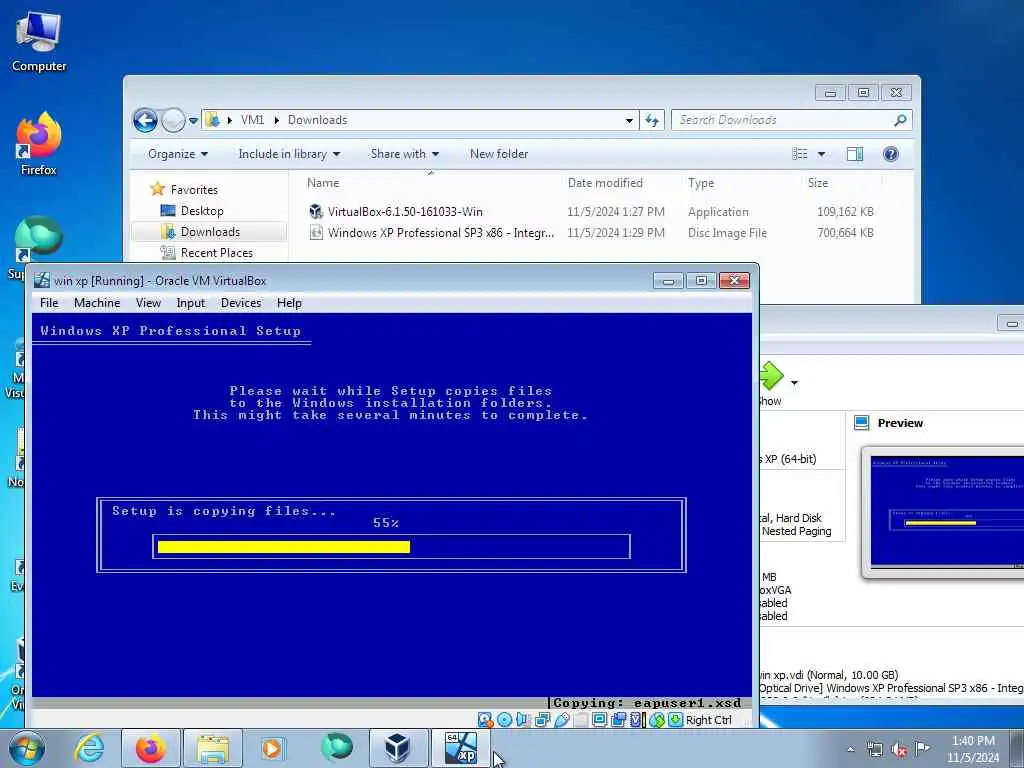Click optical disk indicator in VM status bar

pos(504,720)
